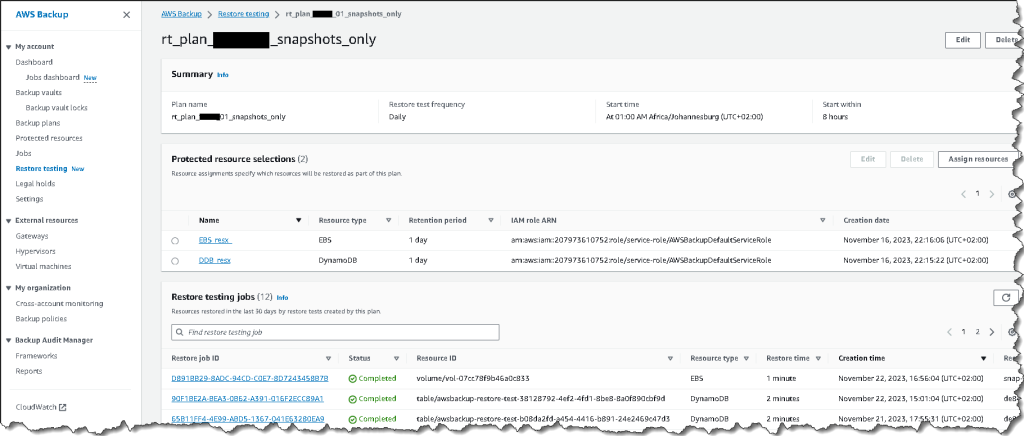Image resolution: width=1024 pixels, height=436 pixels.
Task: Sort selections by Retention period column
Action: [x=490, y=221]
